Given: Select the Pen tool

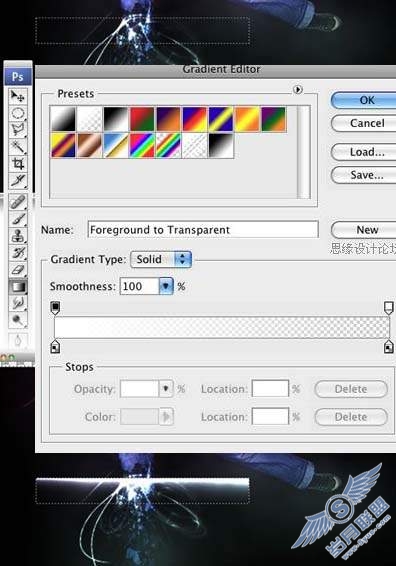Looking at the screenshot, I should pyautogui.click(x=17, y=340).
